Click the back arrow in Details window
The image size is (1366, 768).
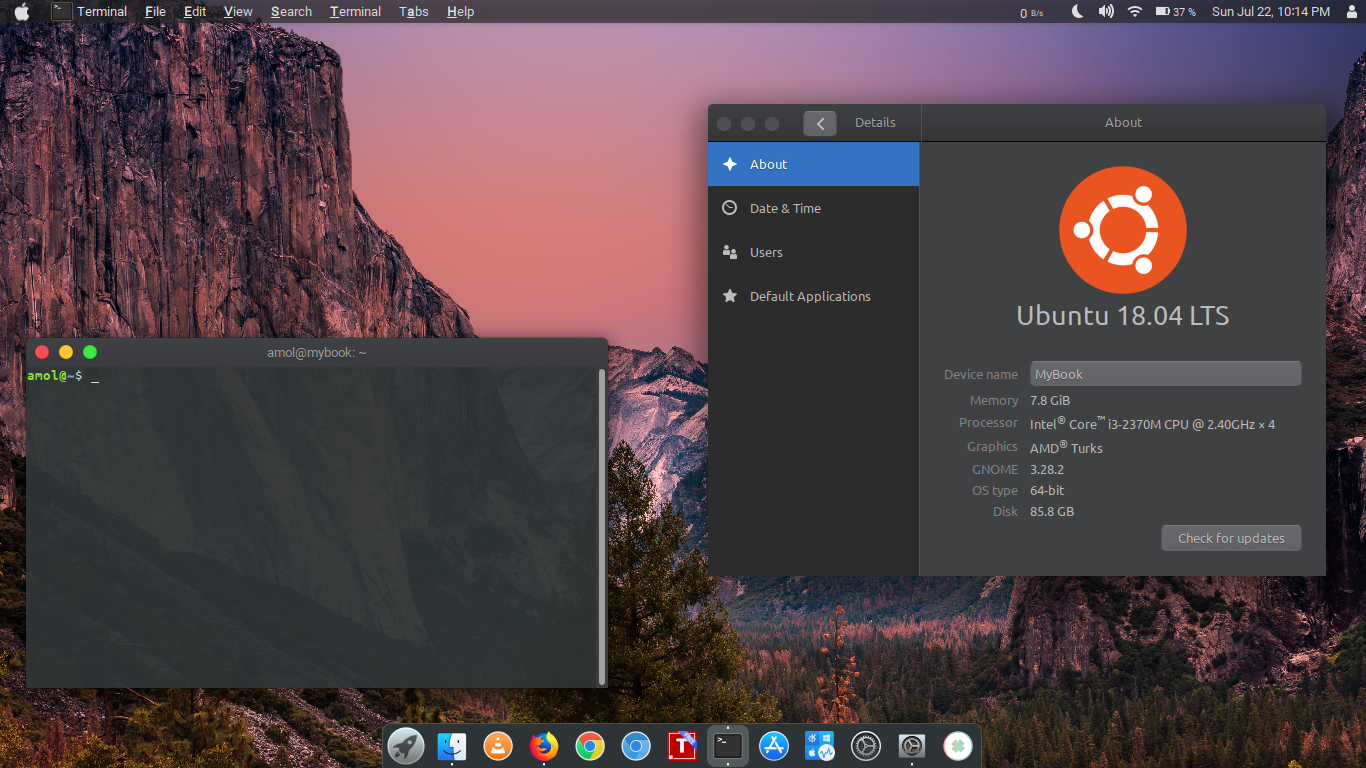pyautogui.click(x=820, y=123)
